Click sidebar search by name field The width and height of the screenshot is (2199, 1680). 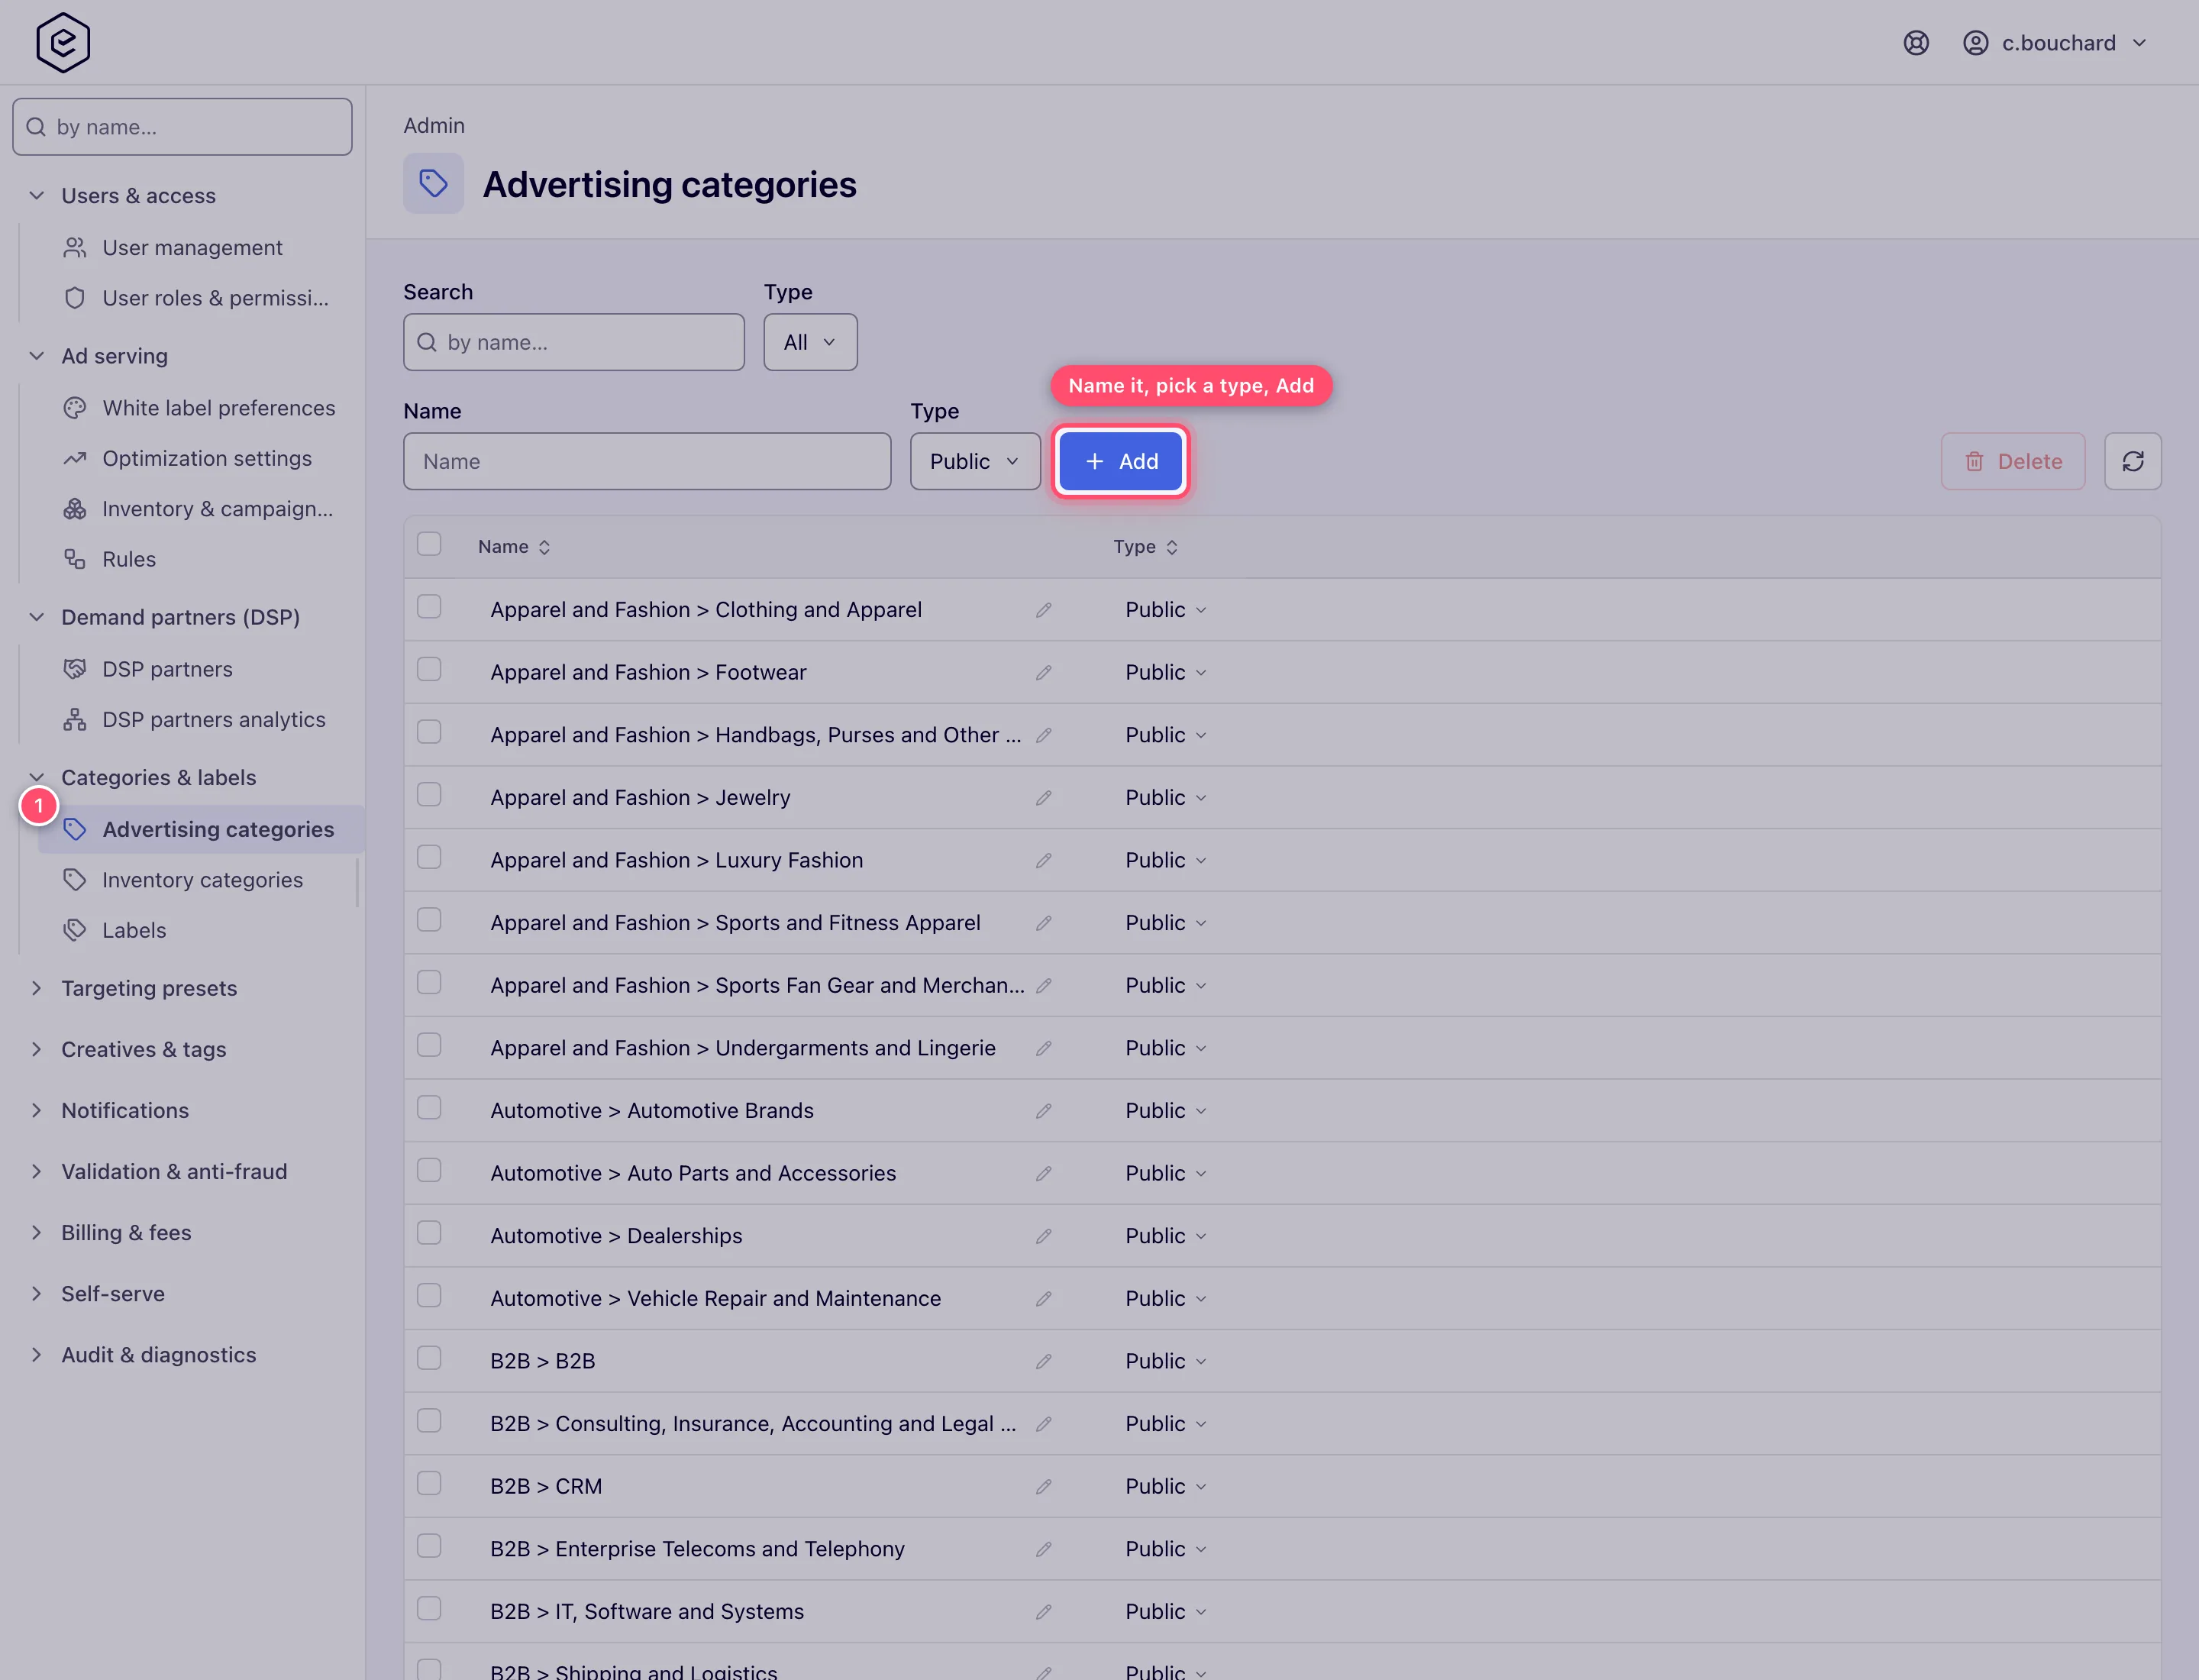[x=182, y=127]
